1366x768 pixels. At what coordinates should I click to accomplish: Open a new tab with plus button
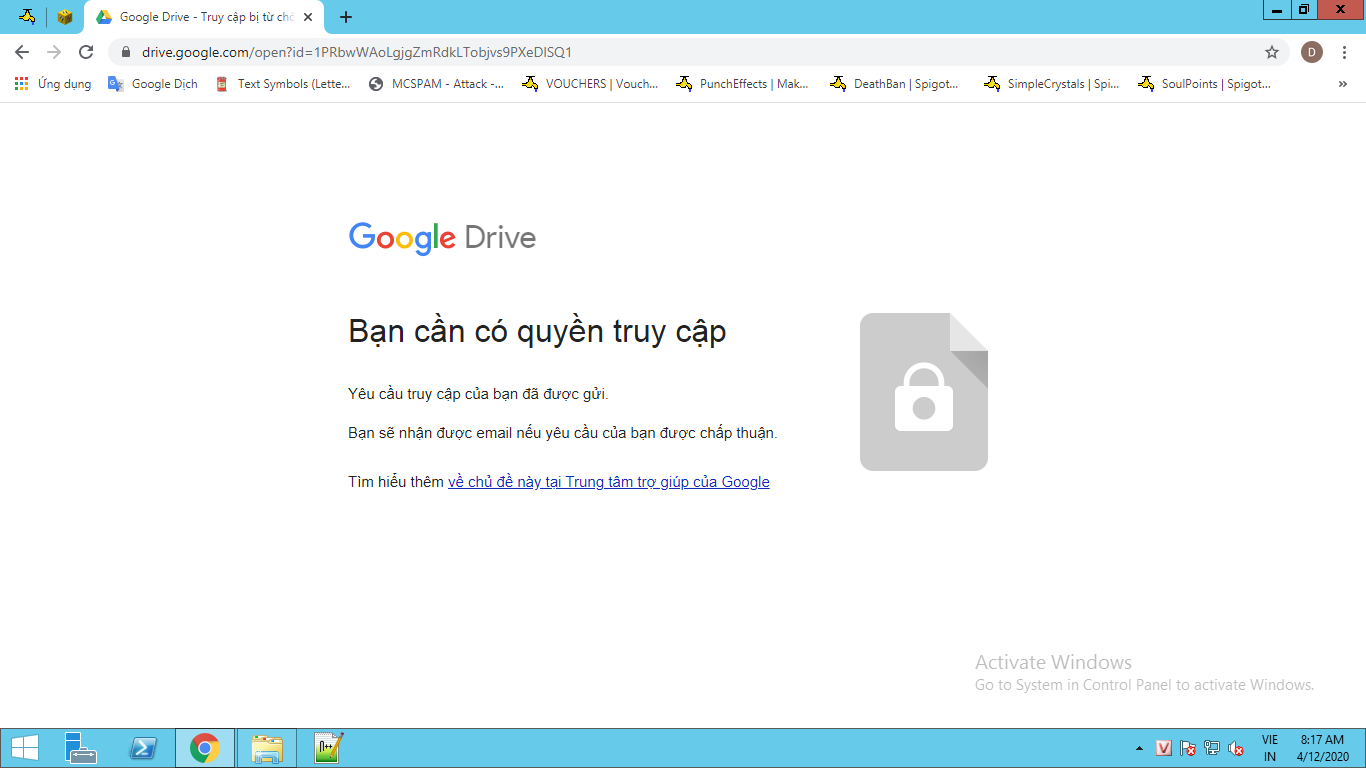346,17
